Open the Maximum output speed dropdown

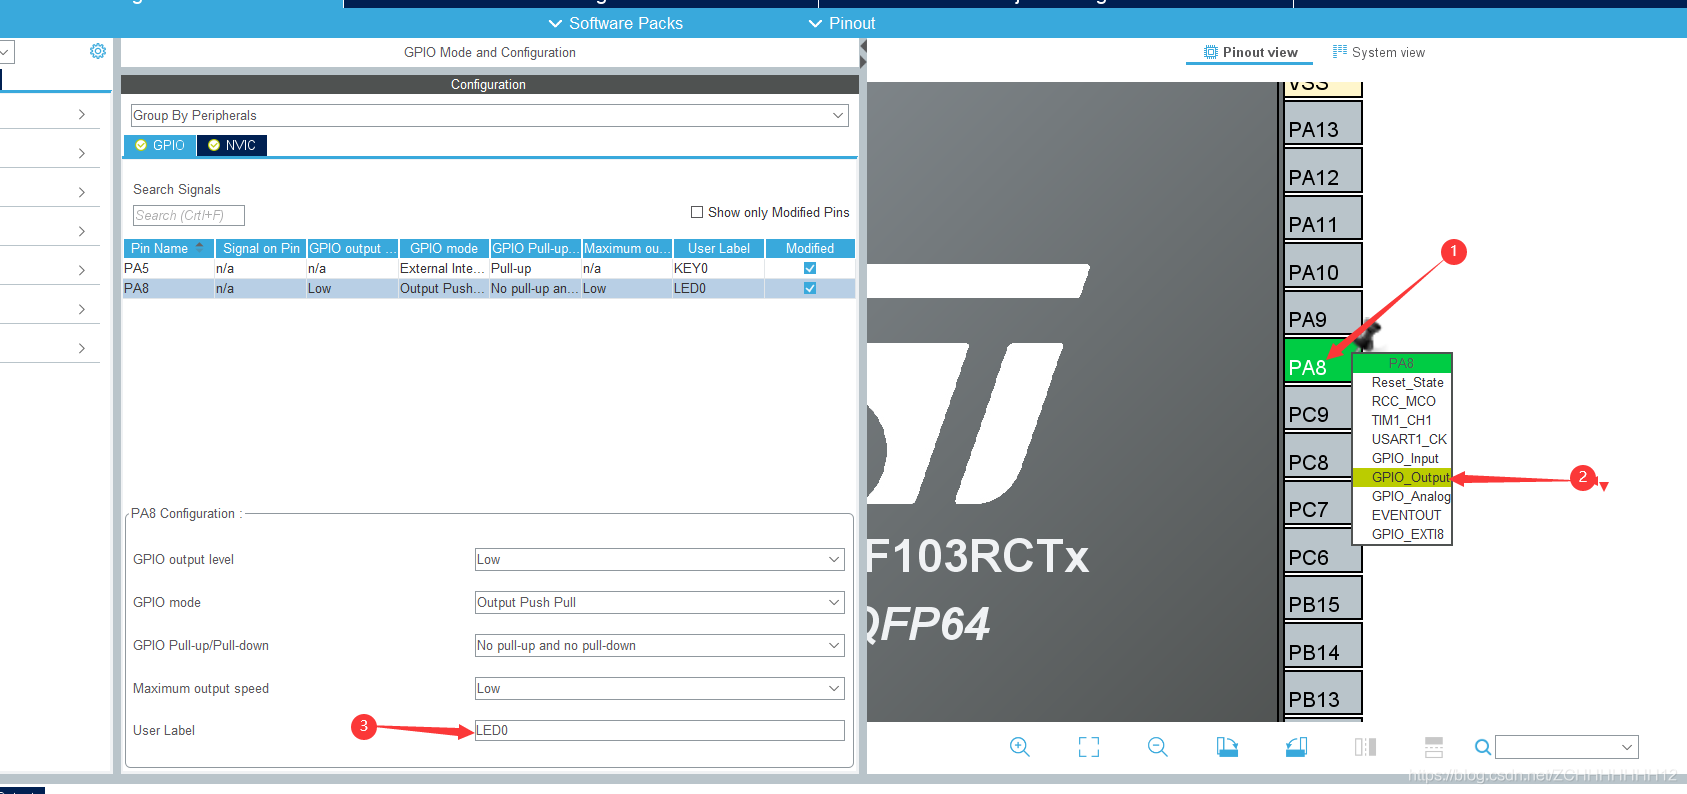pyautogui.click(x=660, y=688)
